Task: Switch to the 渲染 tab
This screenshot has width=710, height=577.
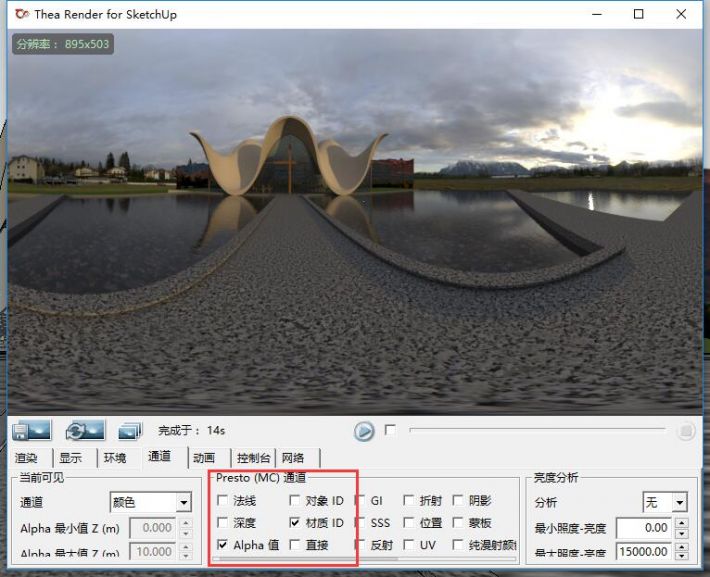Action: pyautogui.click(x=26, y=458)
